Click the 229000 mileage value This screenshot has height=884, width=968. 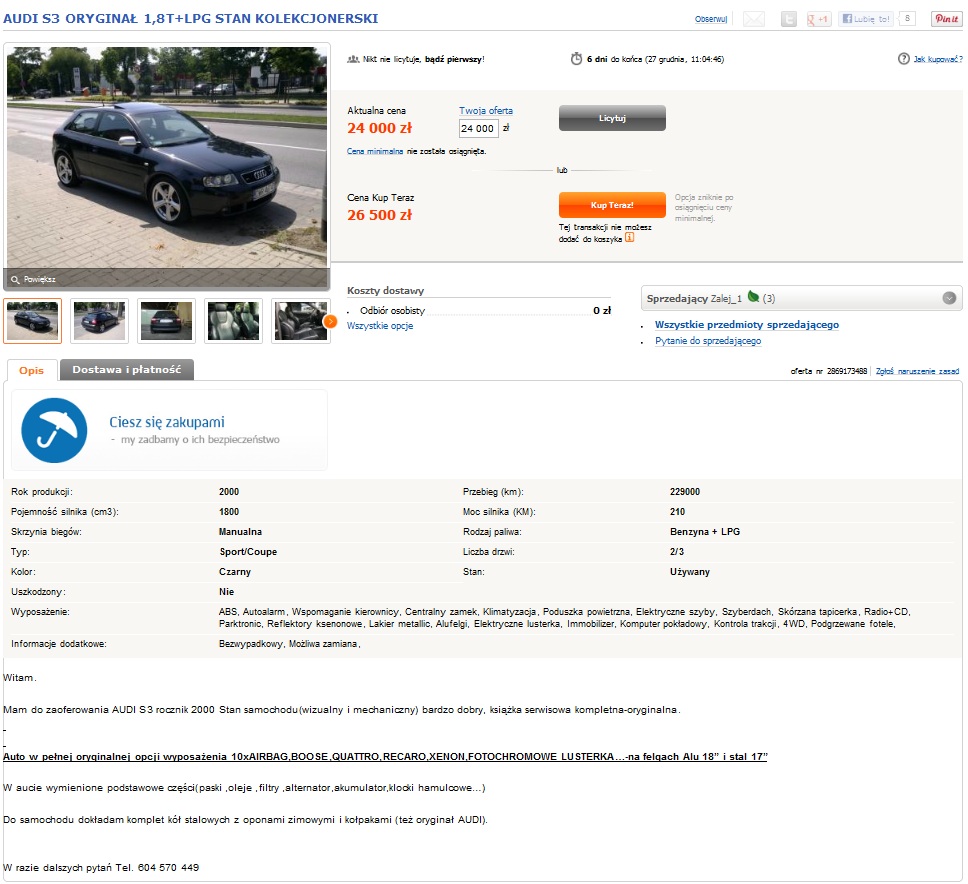point(685,492)
